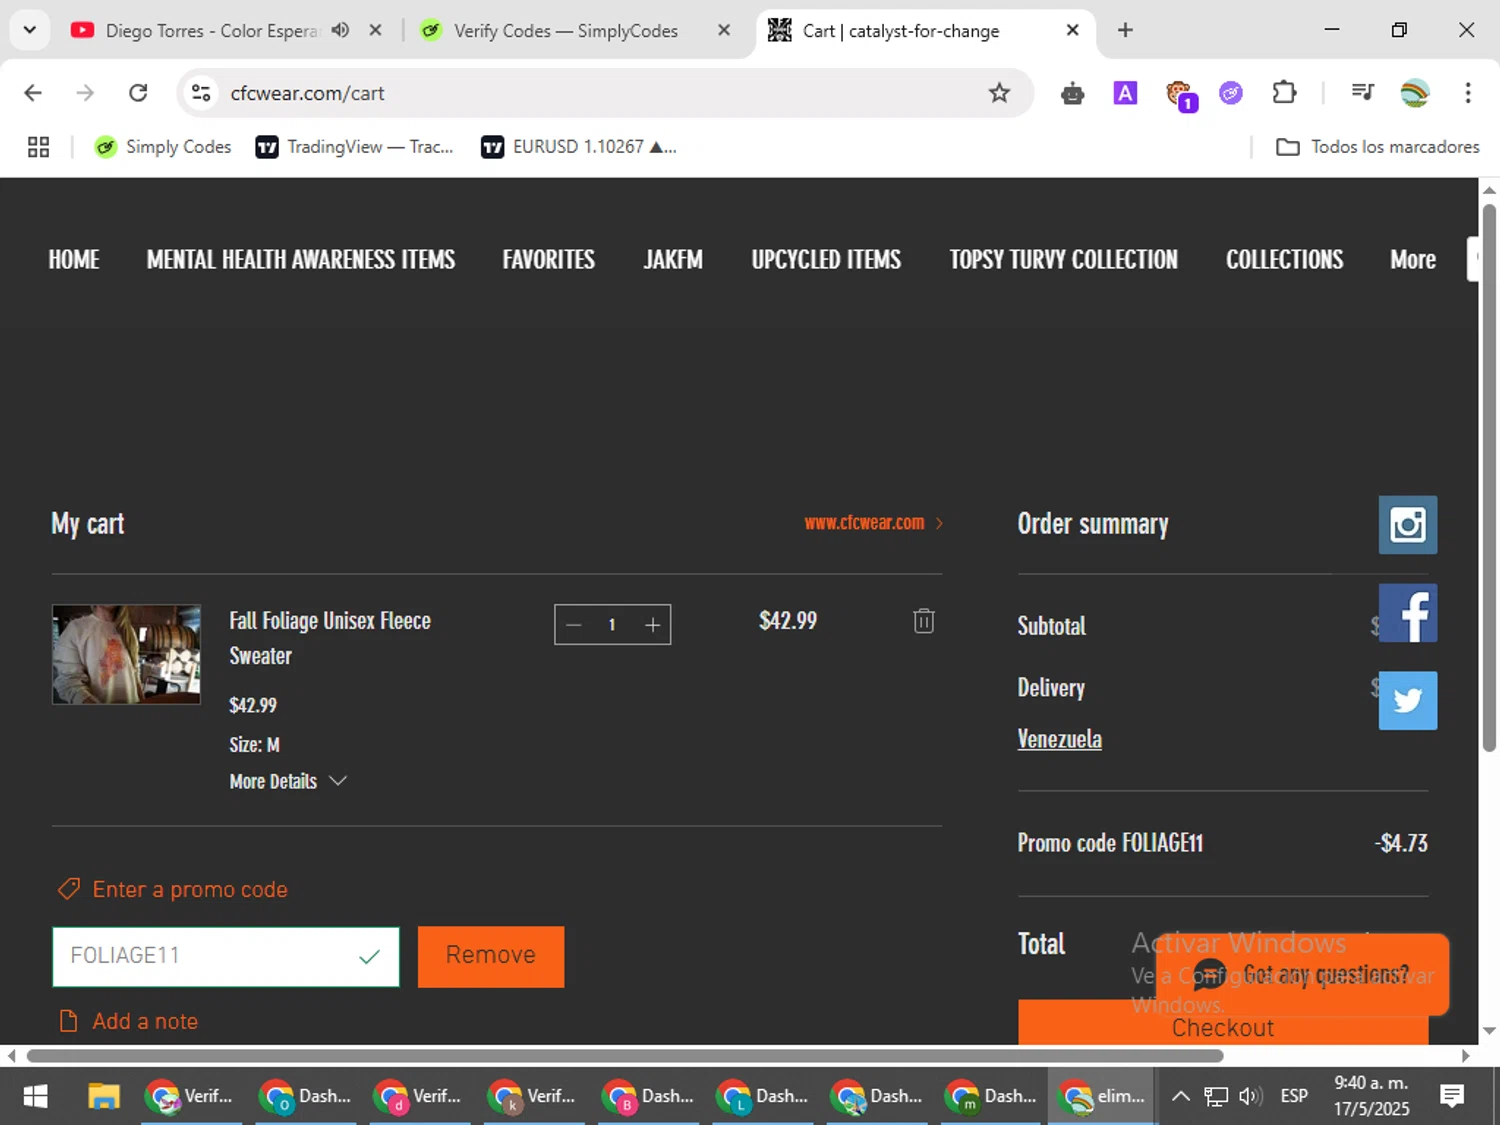Click the Twitter social icon
This screenshot has width=1500, height=1125.
[1407, 700]
